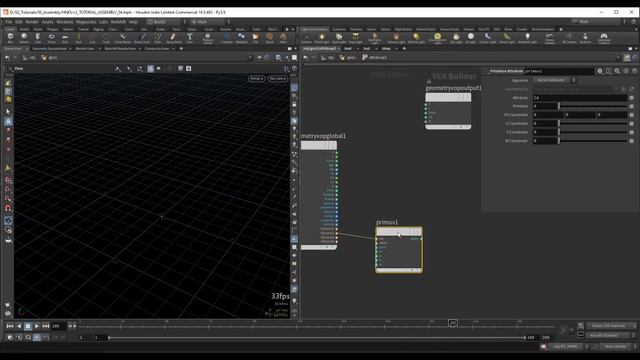The image size is (640, 360).
Task: Open the Persp viewport dropdown
Action: (x=256, y=78)
